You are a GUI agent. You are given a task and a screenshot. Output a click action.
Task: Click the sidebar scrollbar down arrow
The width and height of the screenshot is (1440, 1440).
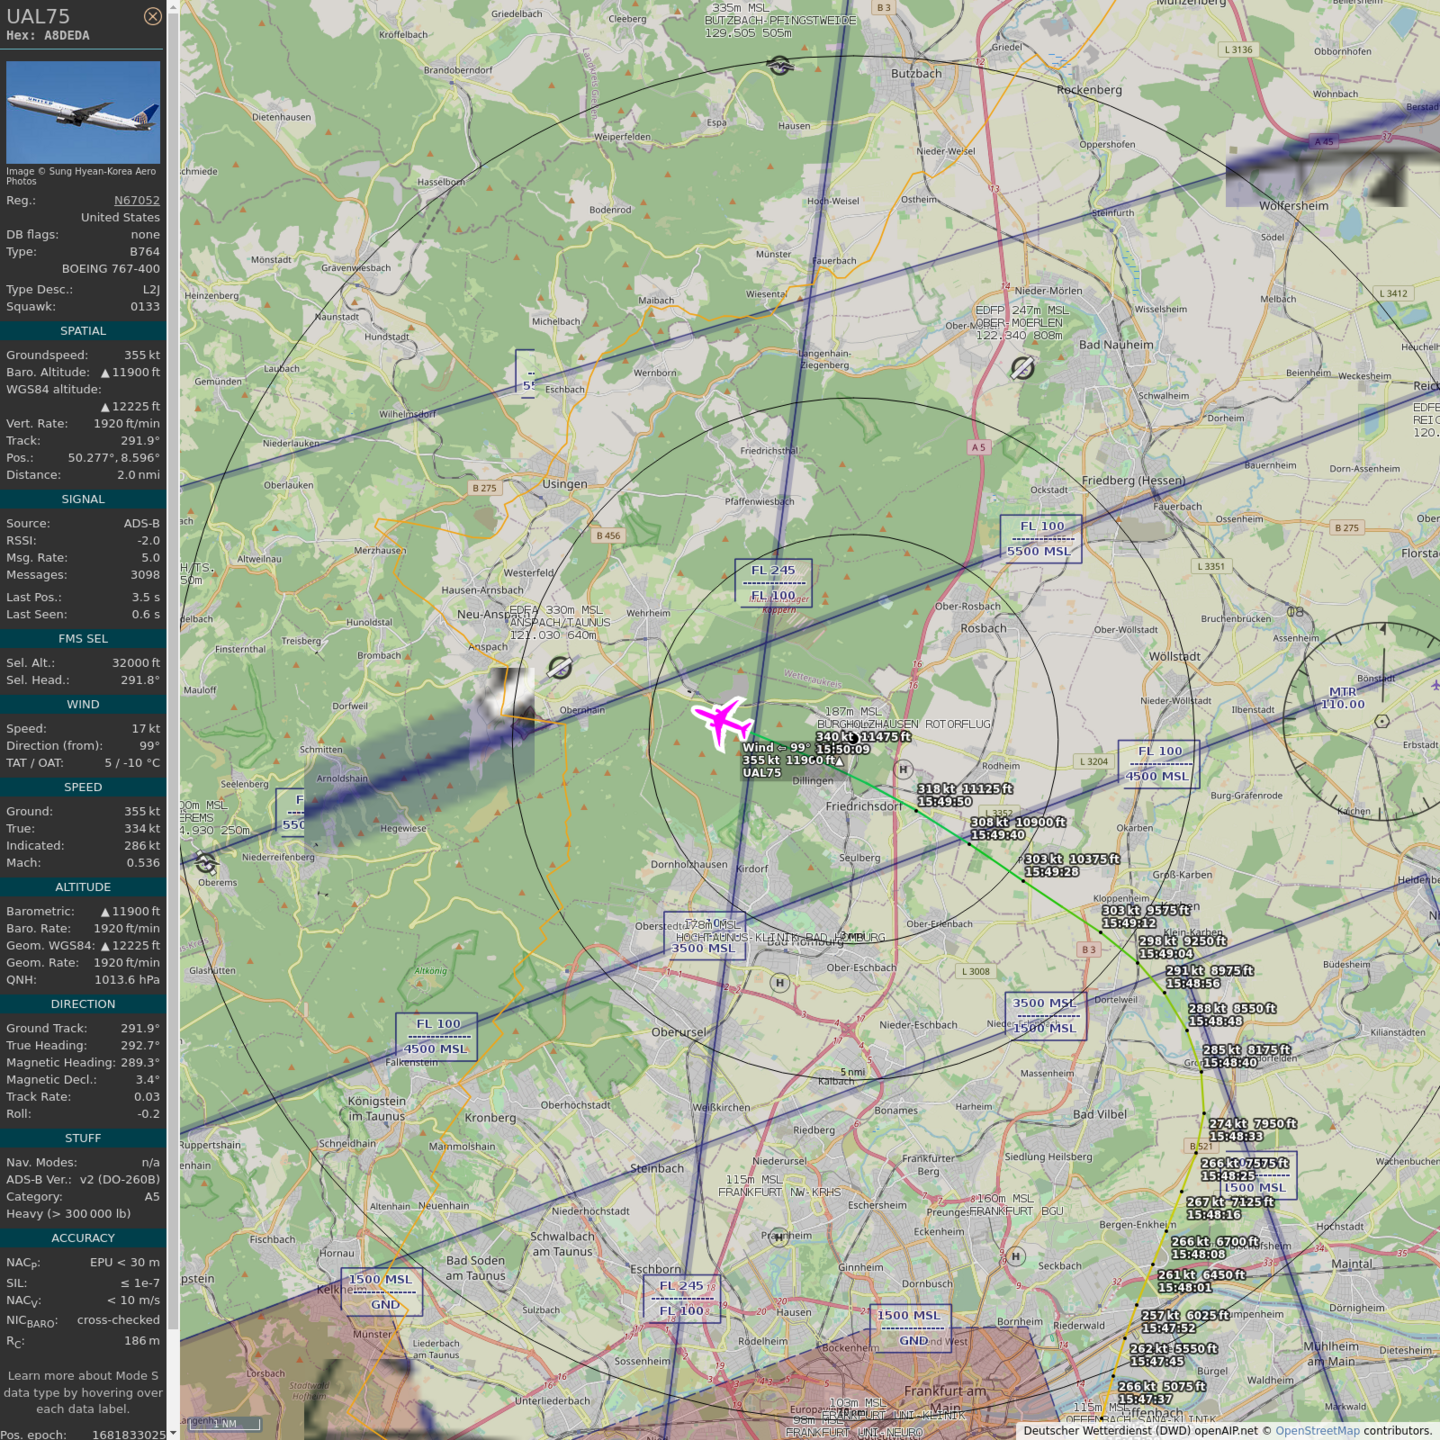point(173,1433)
